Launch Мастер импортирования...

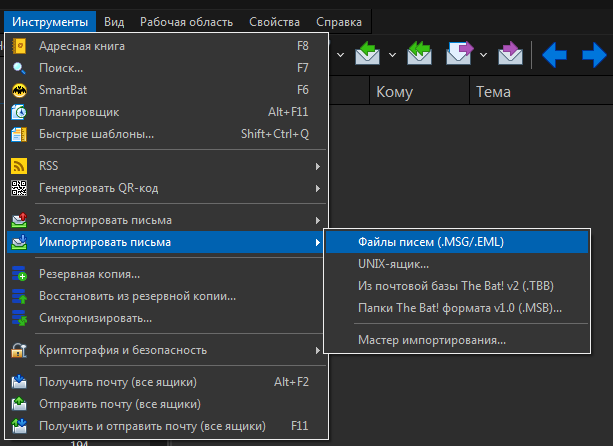(x=457, y=340)
